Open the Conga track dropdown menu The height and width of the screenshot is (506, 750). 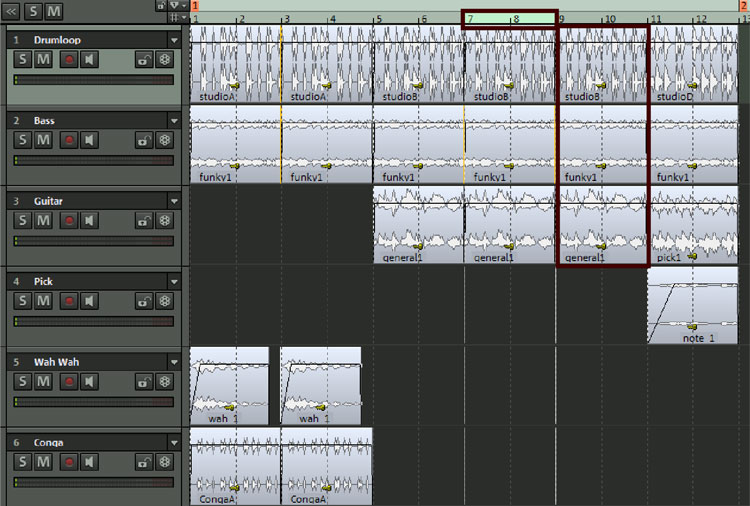tap(174, 442)
